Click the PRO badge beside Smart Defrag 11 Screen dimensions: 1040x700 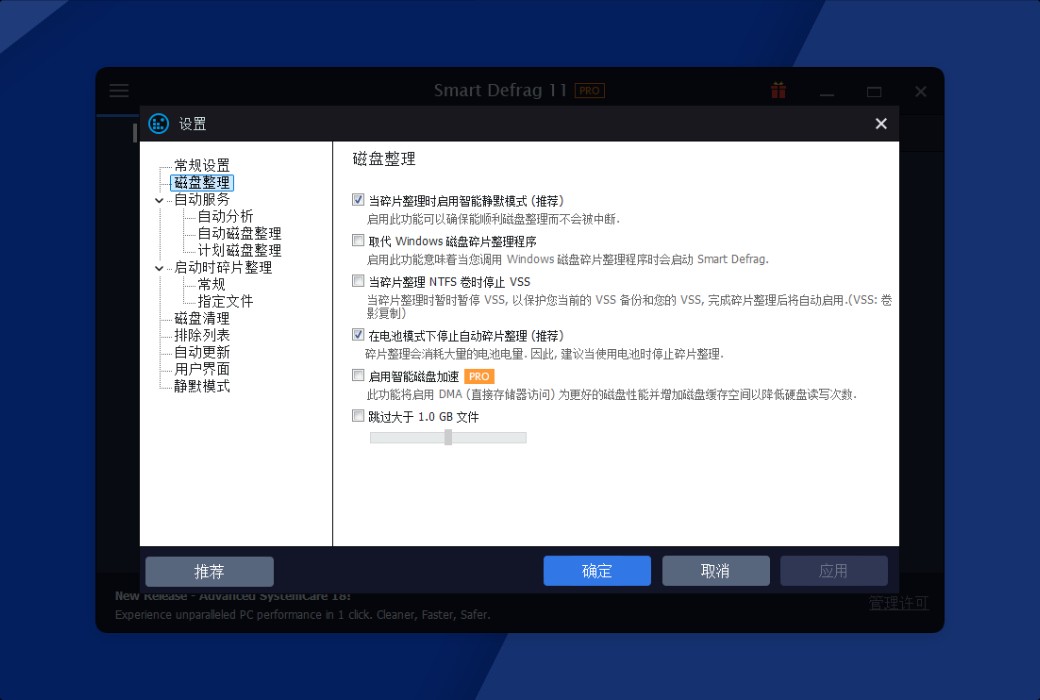pos(590,90)
